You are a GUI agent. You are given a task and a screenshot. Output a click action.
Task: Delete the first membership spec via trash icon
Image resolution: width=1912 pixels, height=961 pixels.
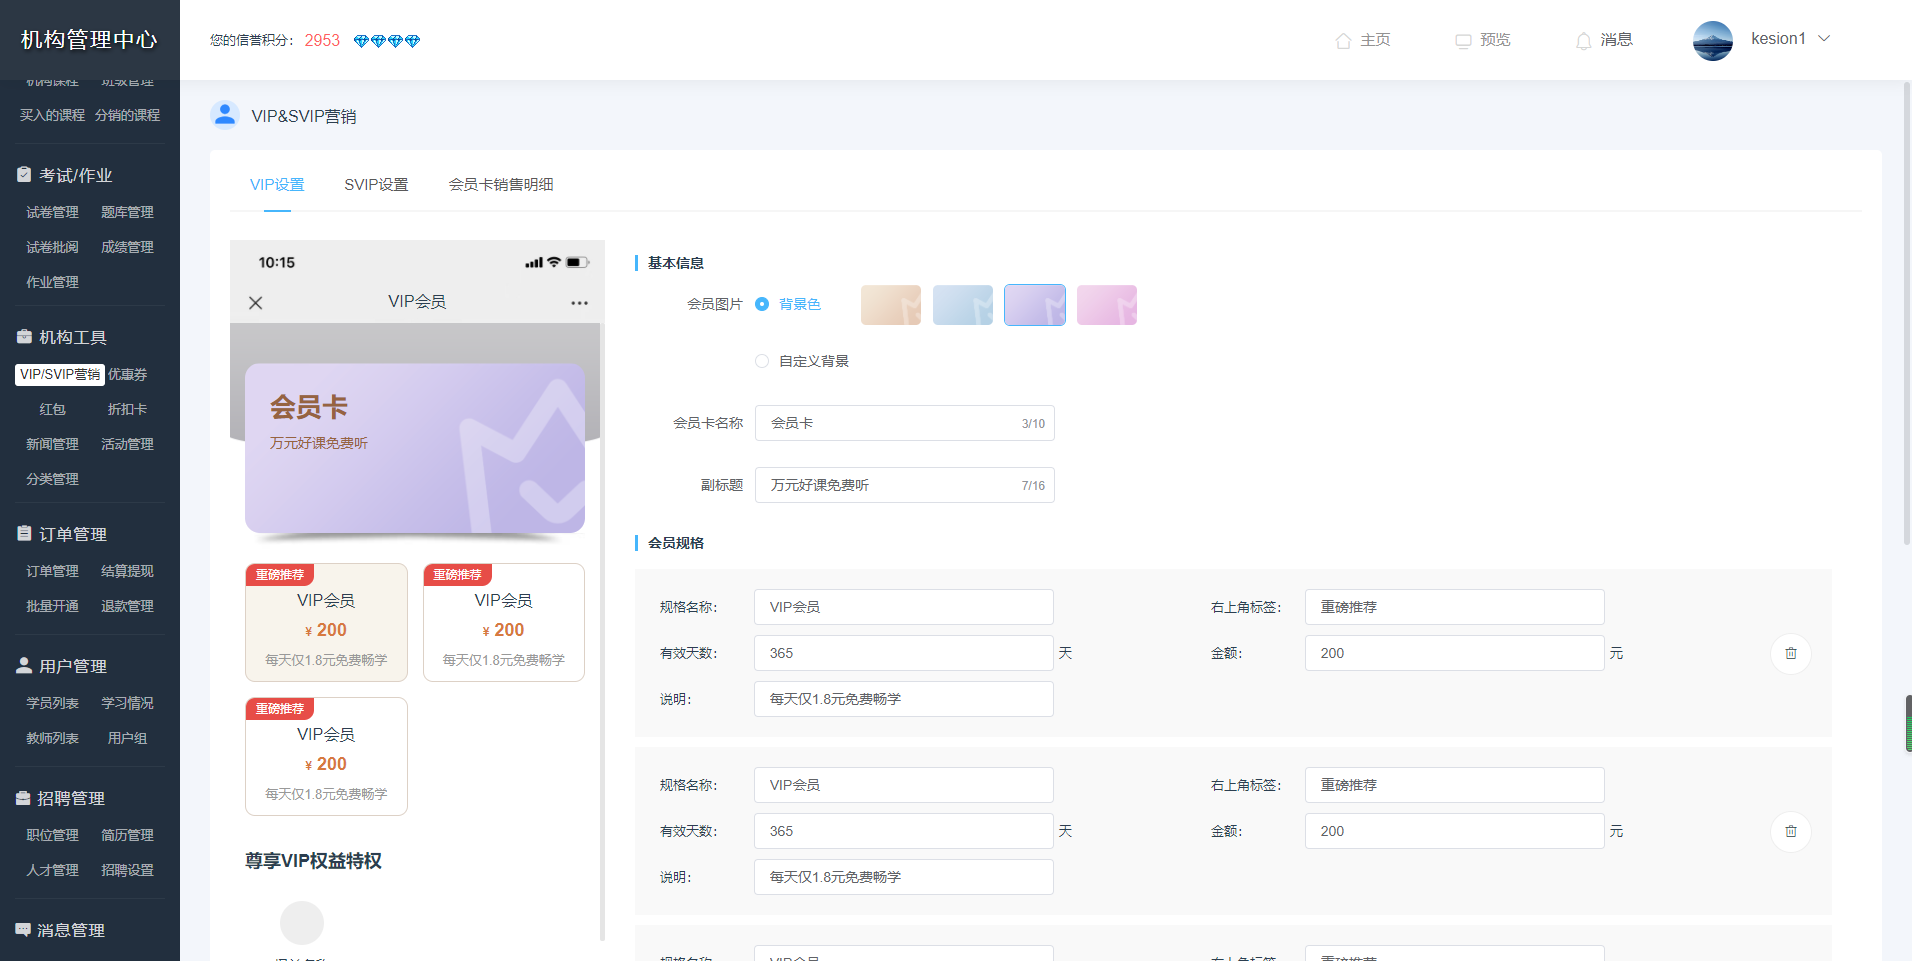(x=1790, y=653)
